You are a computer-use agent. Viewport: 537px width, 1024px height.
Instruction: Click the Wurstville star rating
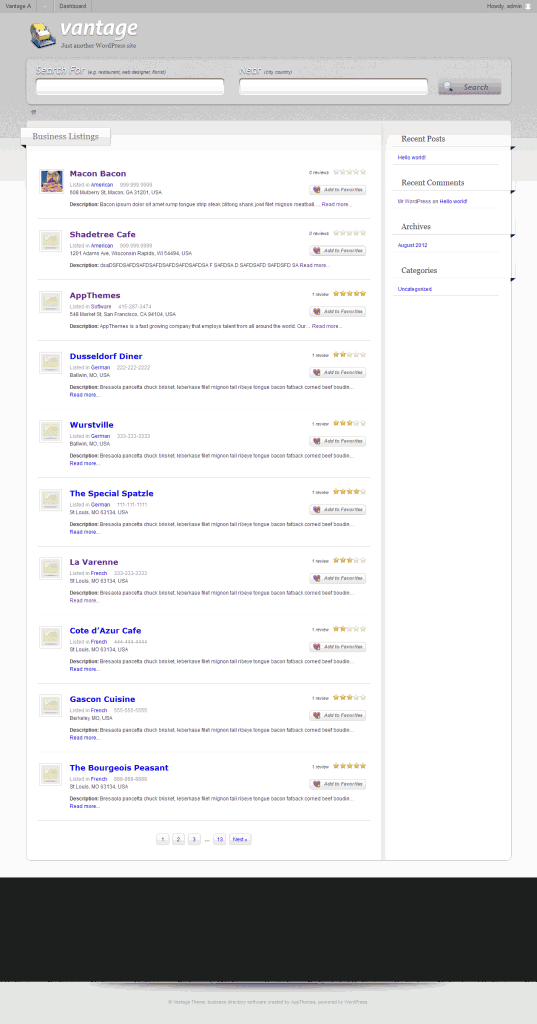[x=350, y=423]
